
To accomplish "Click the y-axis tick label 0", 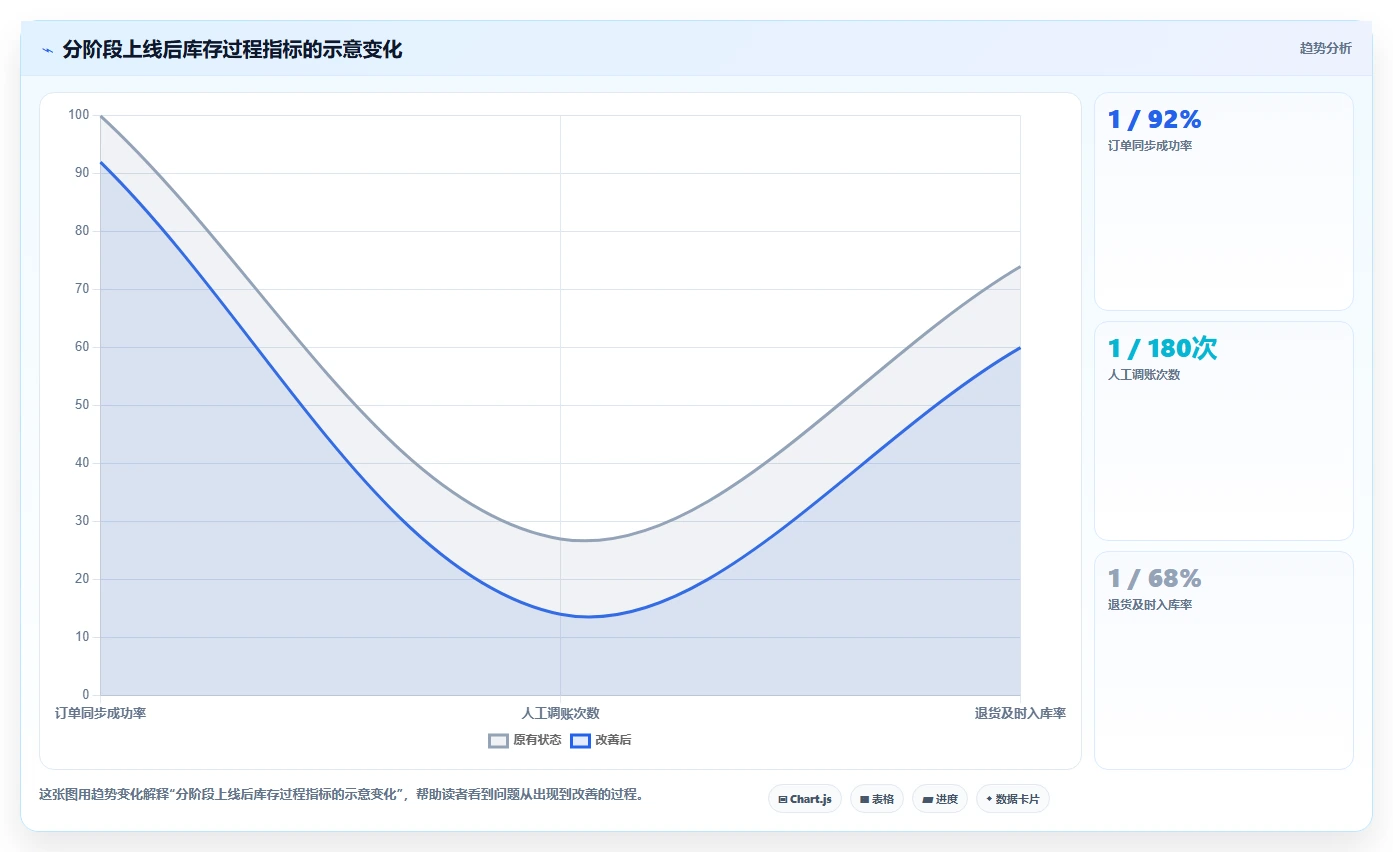I will (86, 695).
